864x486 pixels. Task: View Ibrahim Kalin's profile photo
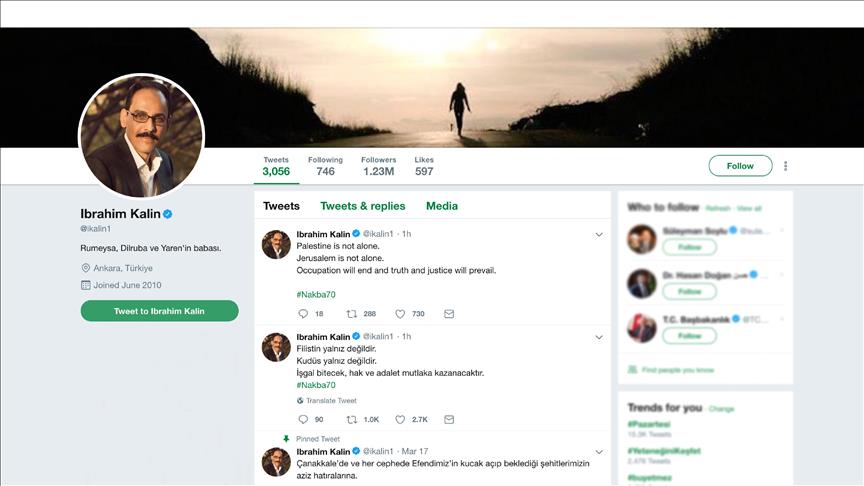[141, 136]
